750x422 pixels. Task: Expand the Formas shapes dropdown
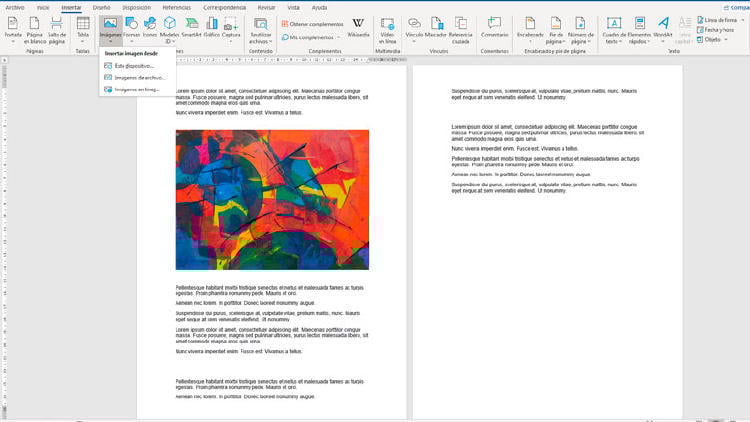click(x=132, y=28)
